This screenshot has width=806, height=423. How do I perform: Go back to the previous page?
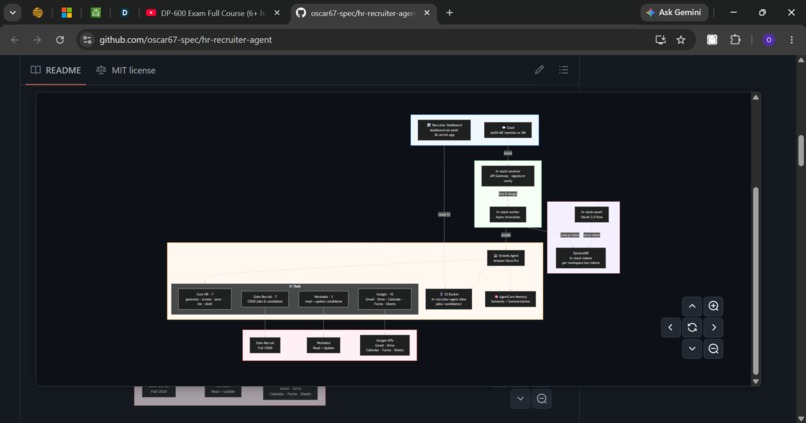15,40
